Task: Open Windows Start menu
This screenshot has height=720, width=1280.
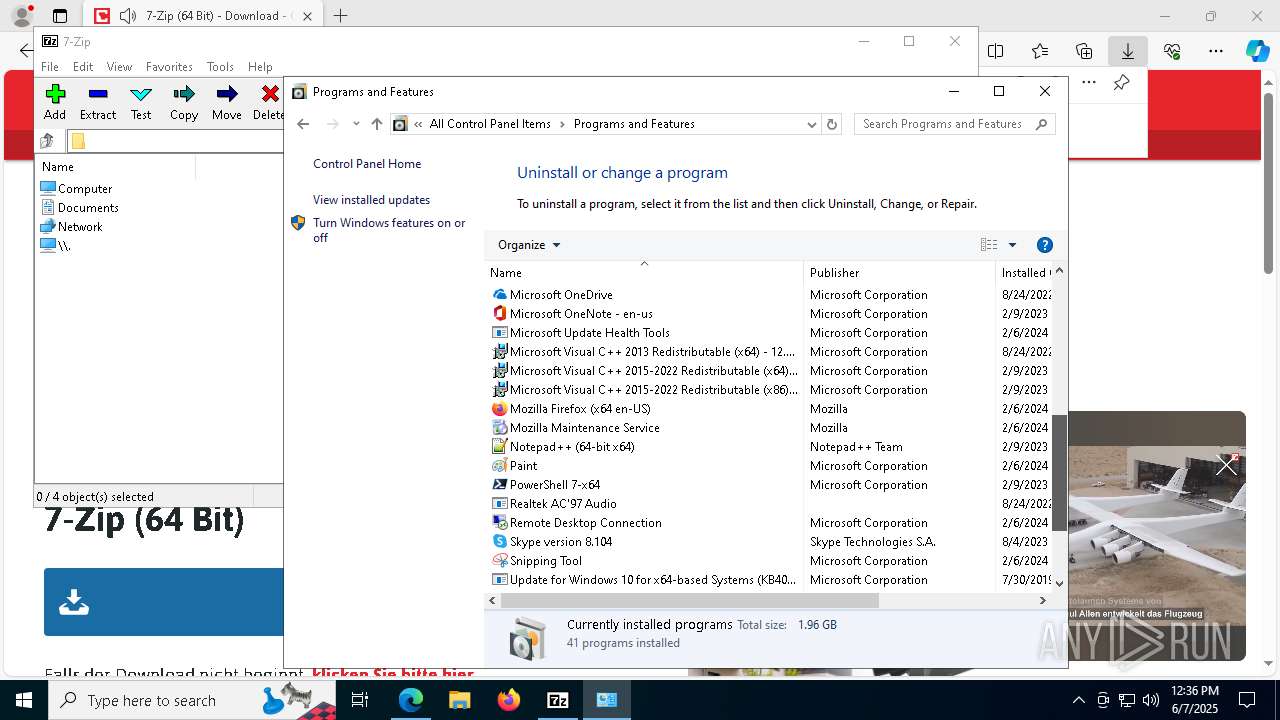Action: coord(24,700)
